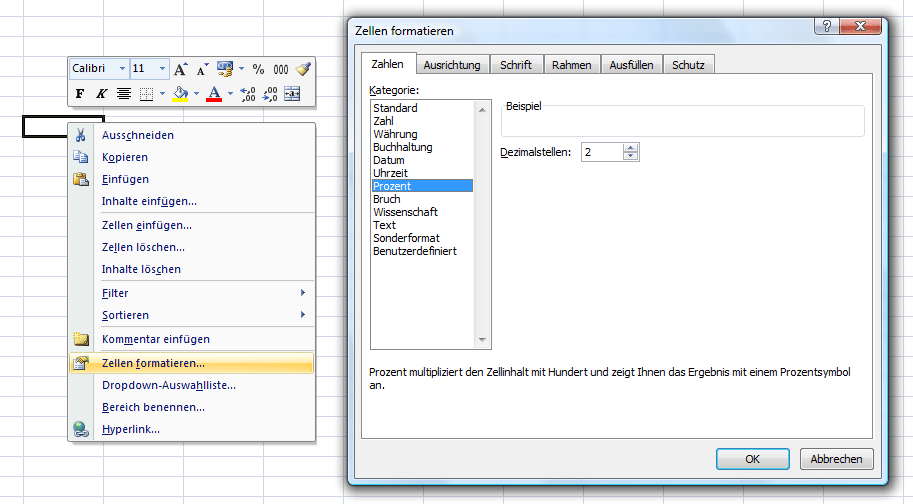Select Prozent in Kategorie list
Viewport: 913px width, 504px height.
422,186
